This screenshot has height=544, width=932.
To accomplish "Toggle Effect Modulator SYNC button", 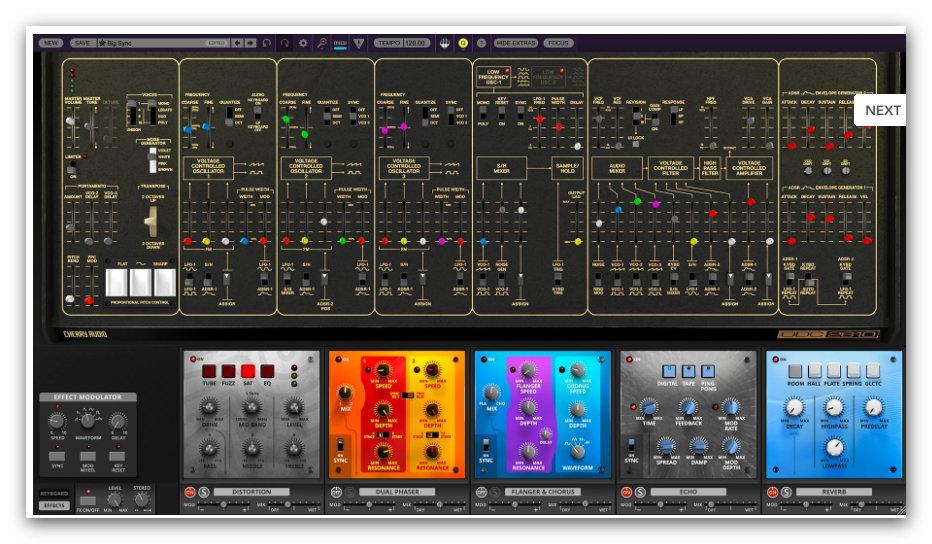I will point(57,457).
